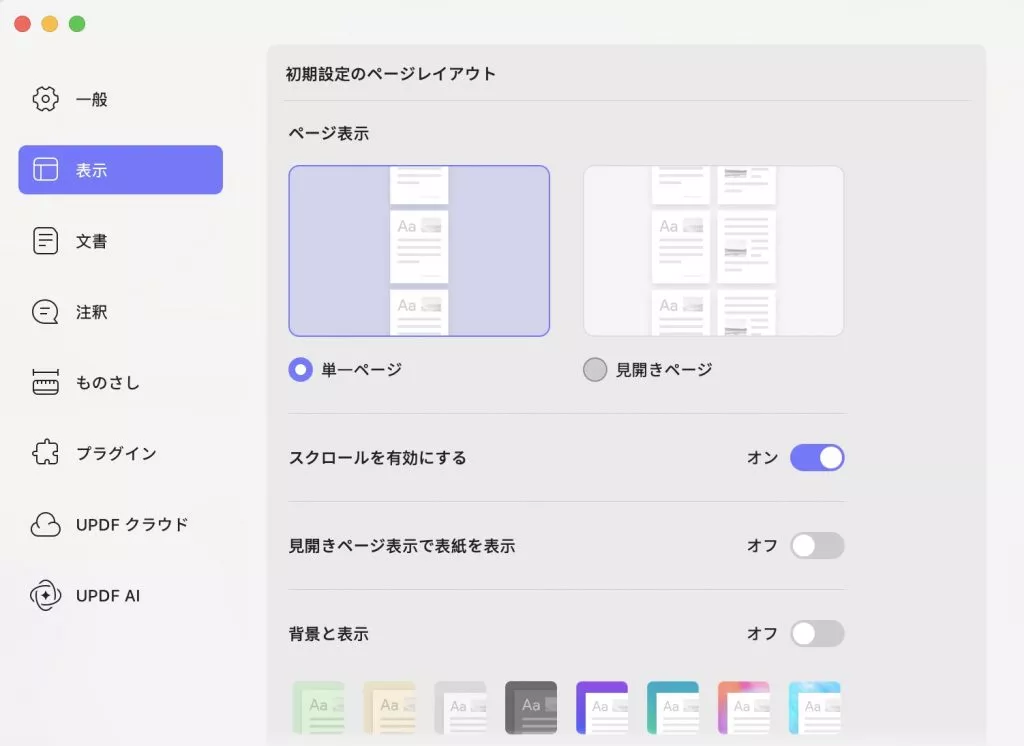The height and width of the screenshot is (746, 1024).
Task: Close the preferences window with red button
Action: coord(23,24)
